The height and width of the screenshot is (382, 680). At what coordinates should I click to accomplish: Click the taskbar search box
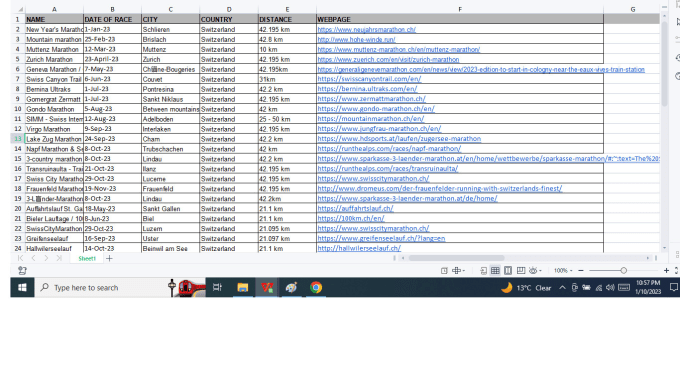121,287
